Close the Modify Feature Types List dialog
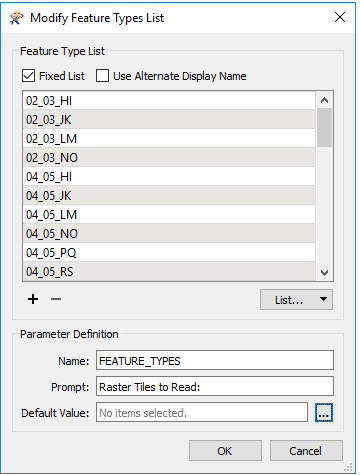Screen dimensions: 360x475 point(340,17)
